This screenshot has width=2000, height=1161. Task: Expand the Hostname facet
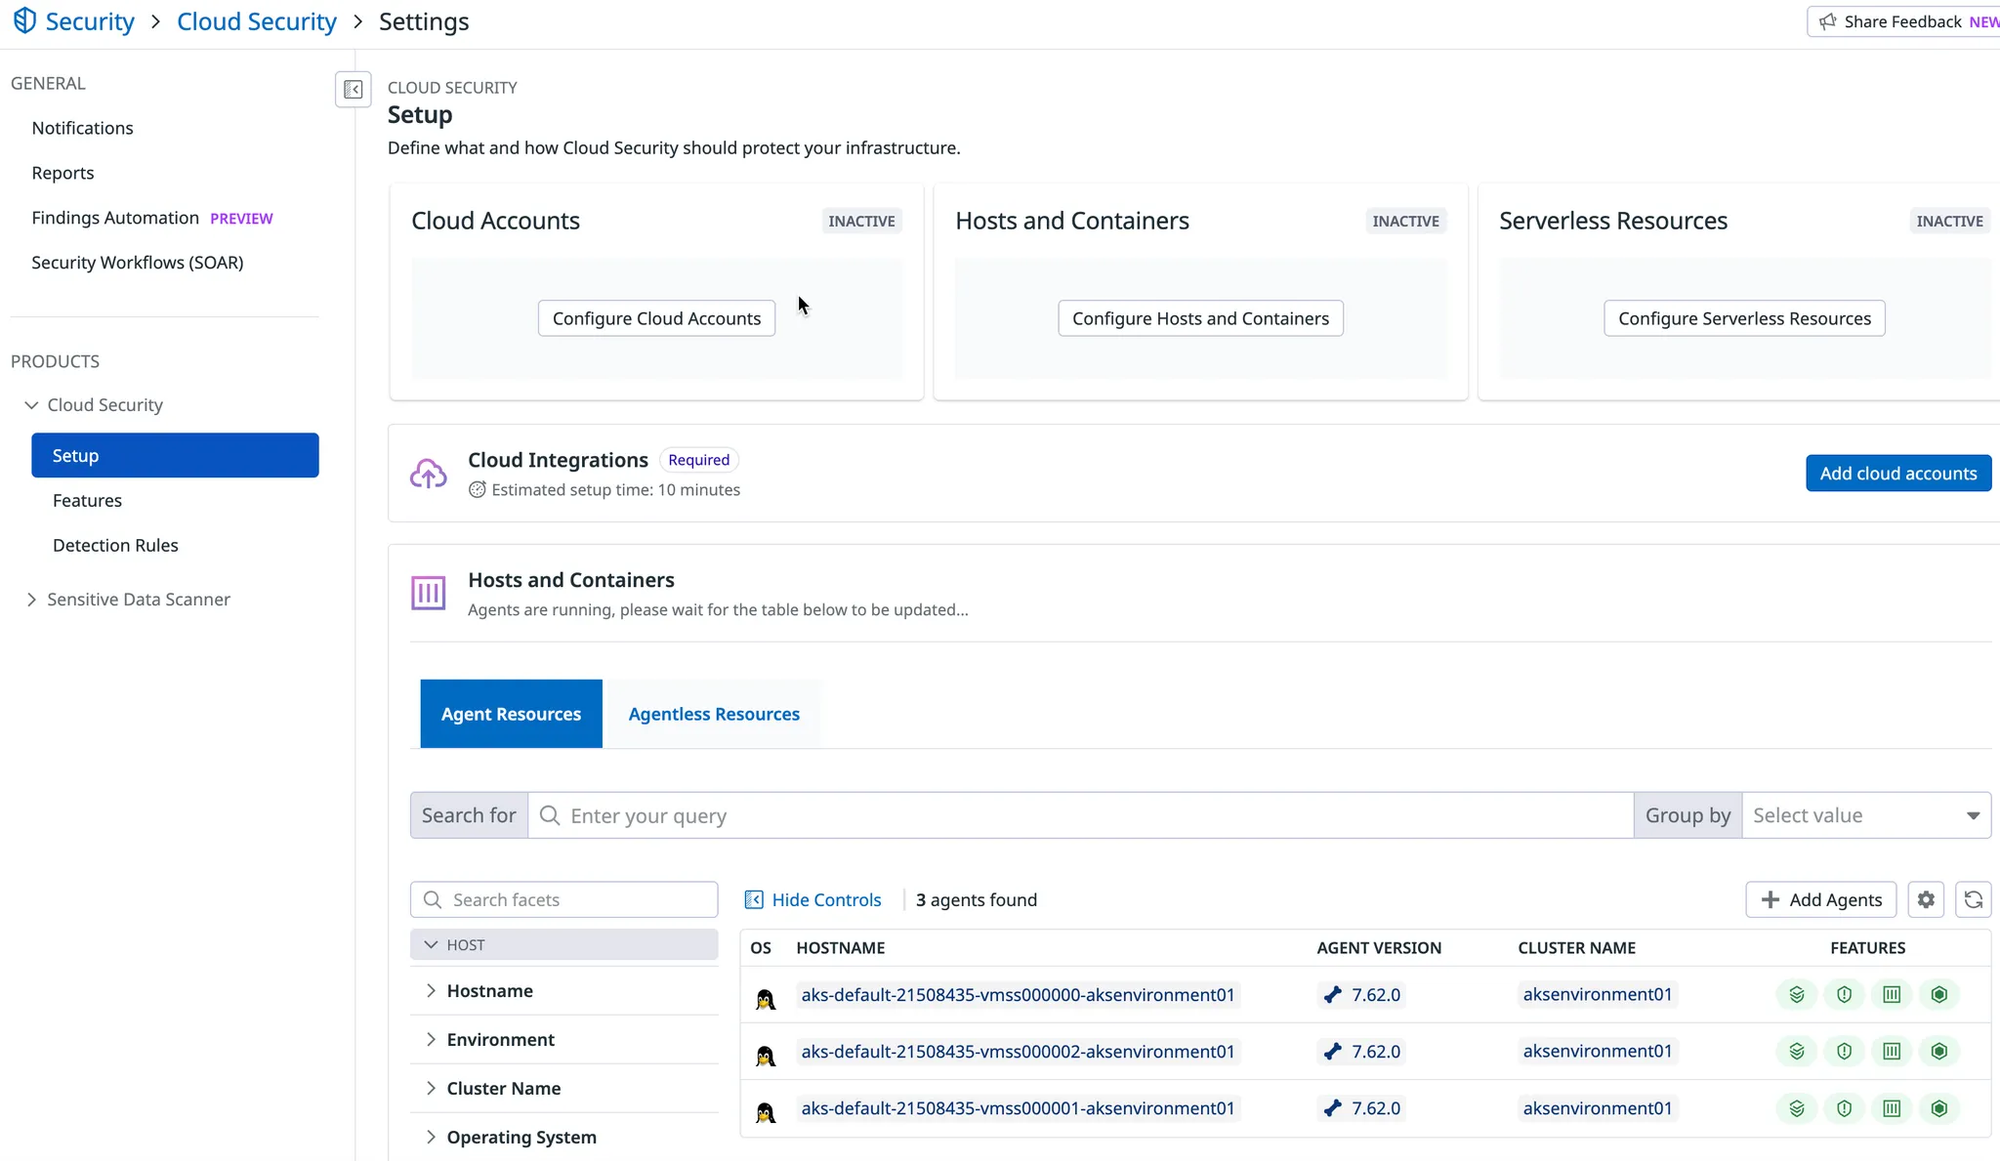click(x=431, y=991)
